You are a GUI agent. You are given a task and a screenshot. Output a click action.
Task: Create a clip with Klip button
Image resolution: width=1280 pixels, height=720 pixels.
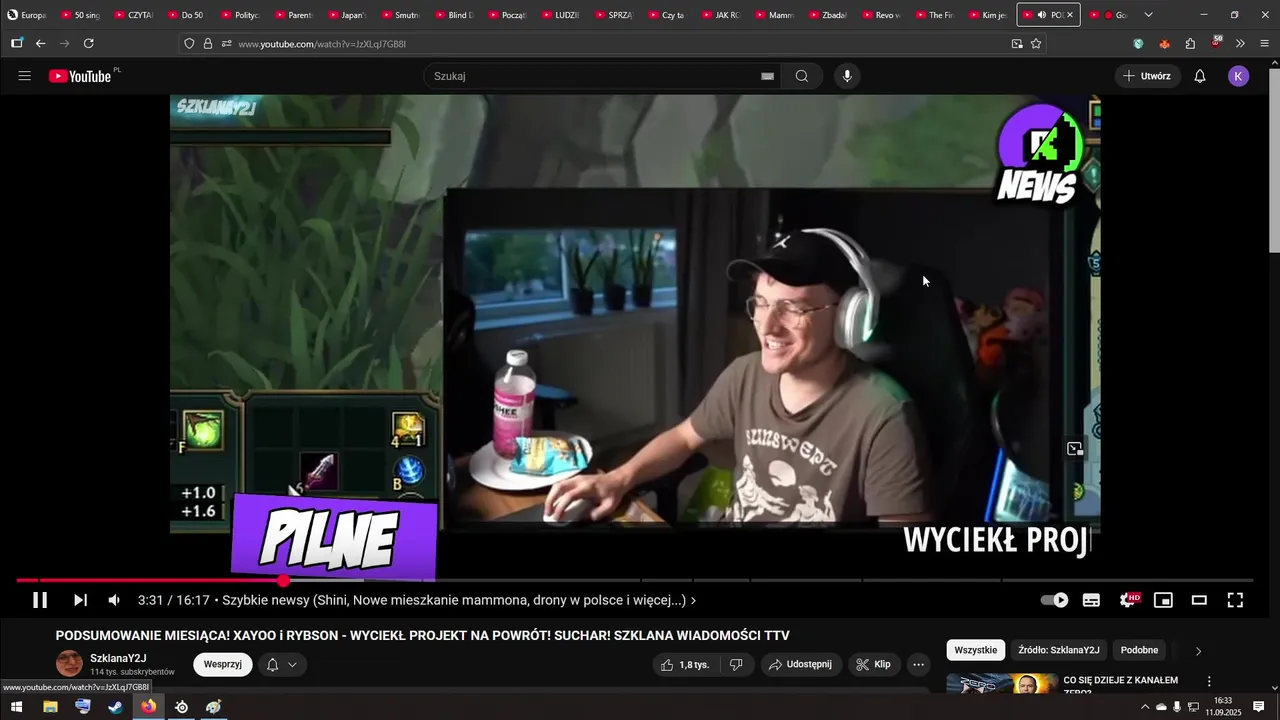[x=874, y=664]
